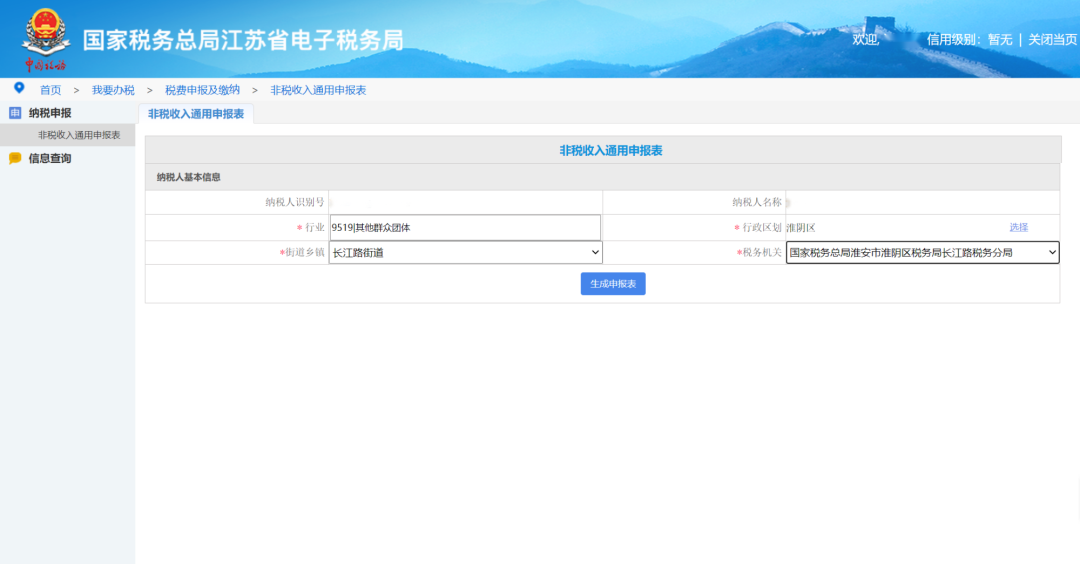Click the 生成申报表 button

[613, 284]
